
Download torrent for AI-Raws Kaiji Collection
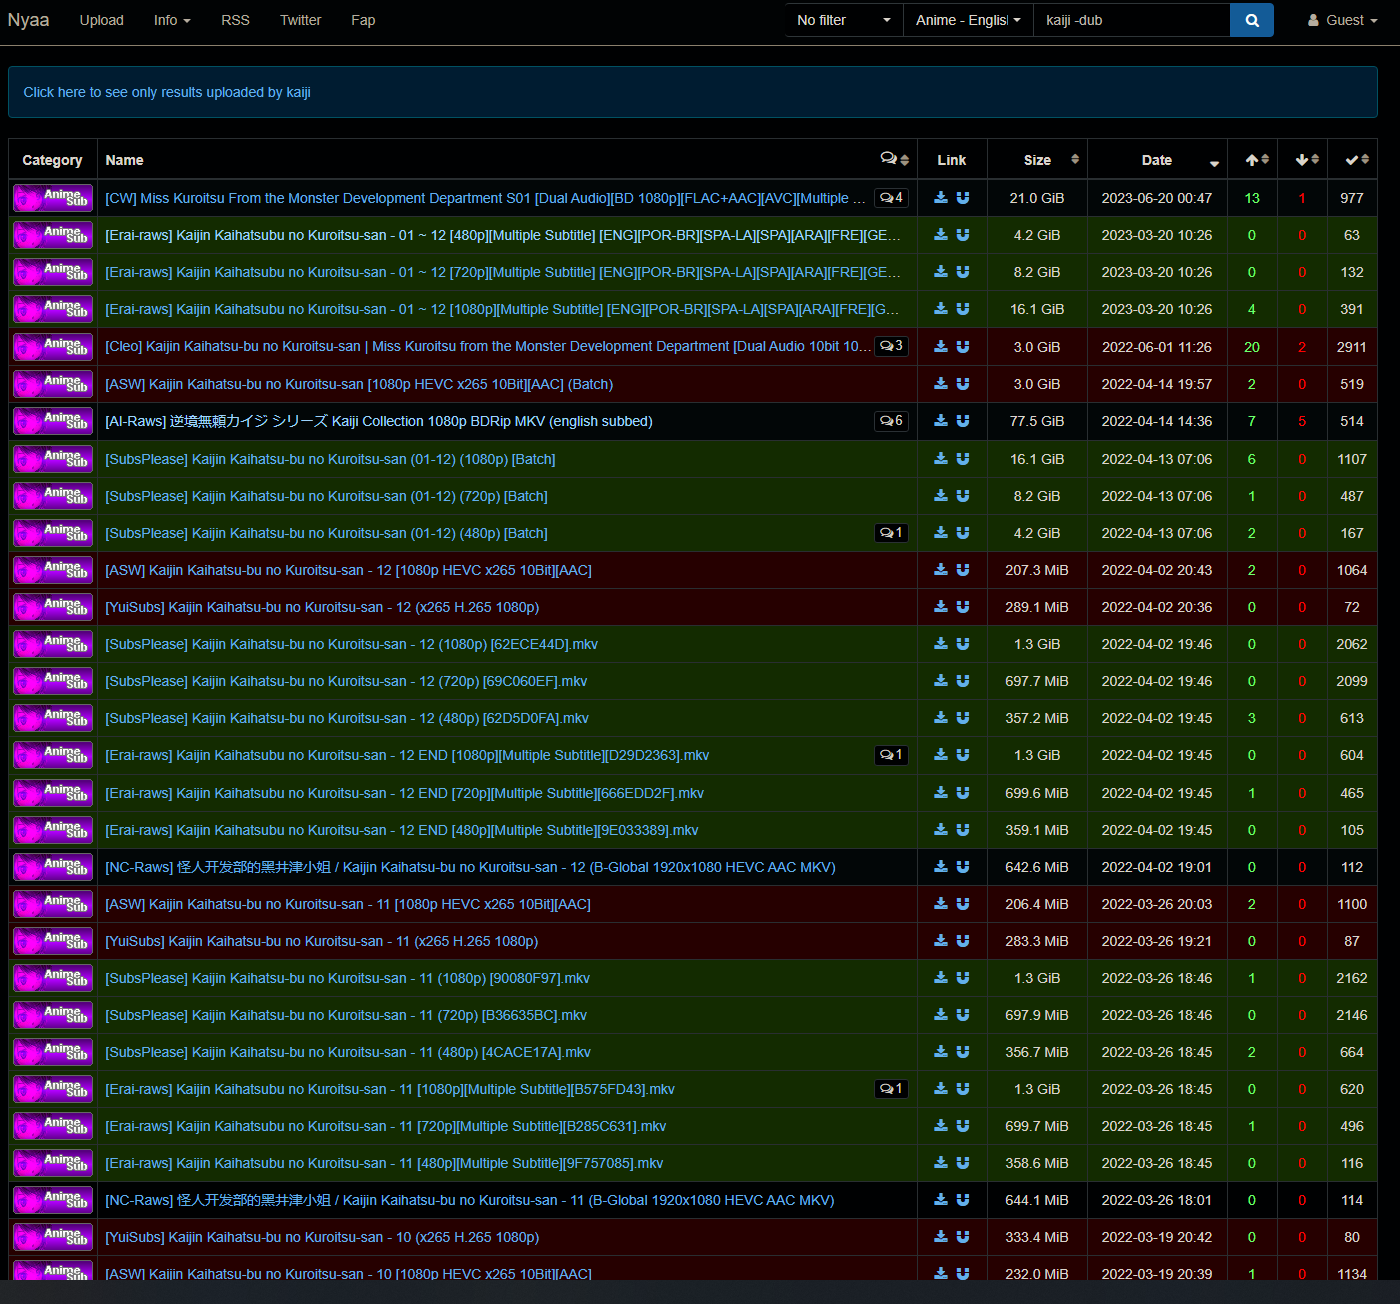click(x=941, y=421)
